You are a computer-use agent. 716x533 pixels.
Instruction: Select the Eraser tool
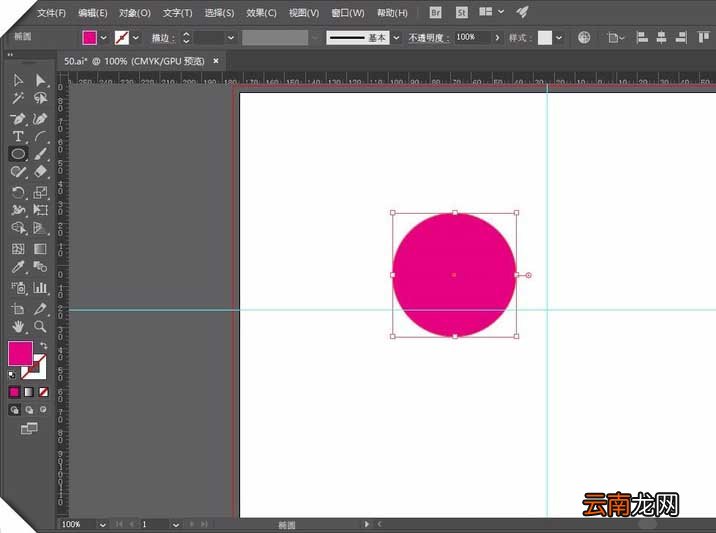click(40, 171)
